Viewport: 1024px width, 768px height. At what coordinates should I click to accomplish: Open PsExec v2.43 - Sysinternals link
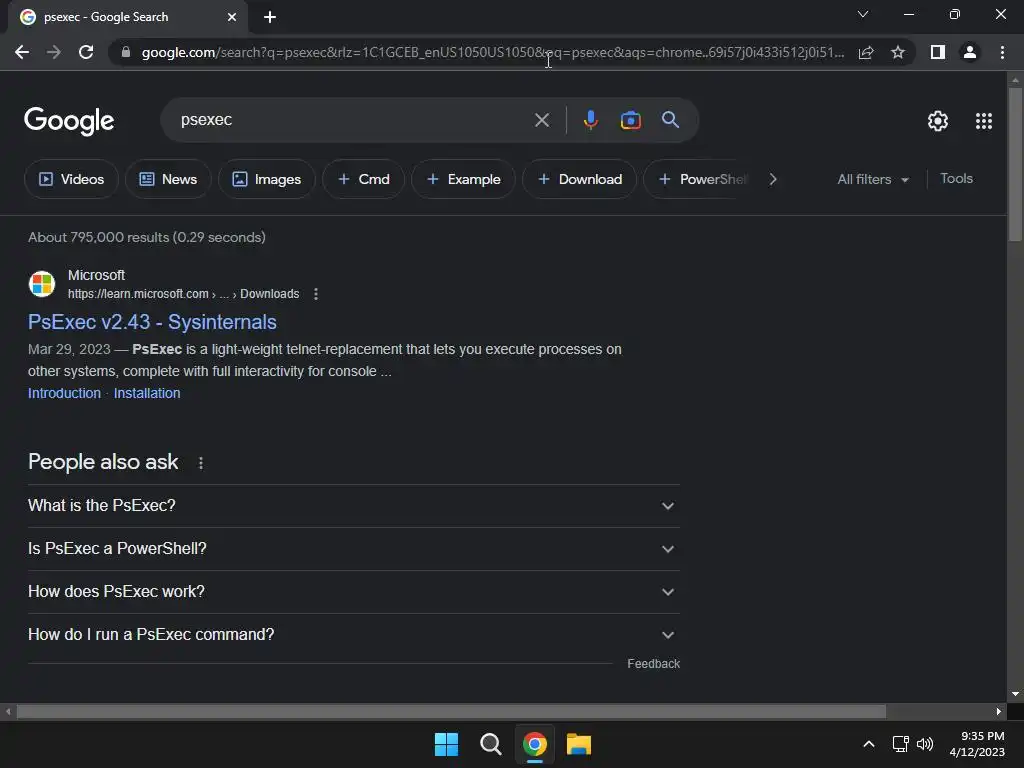click(x=152, y=322)
